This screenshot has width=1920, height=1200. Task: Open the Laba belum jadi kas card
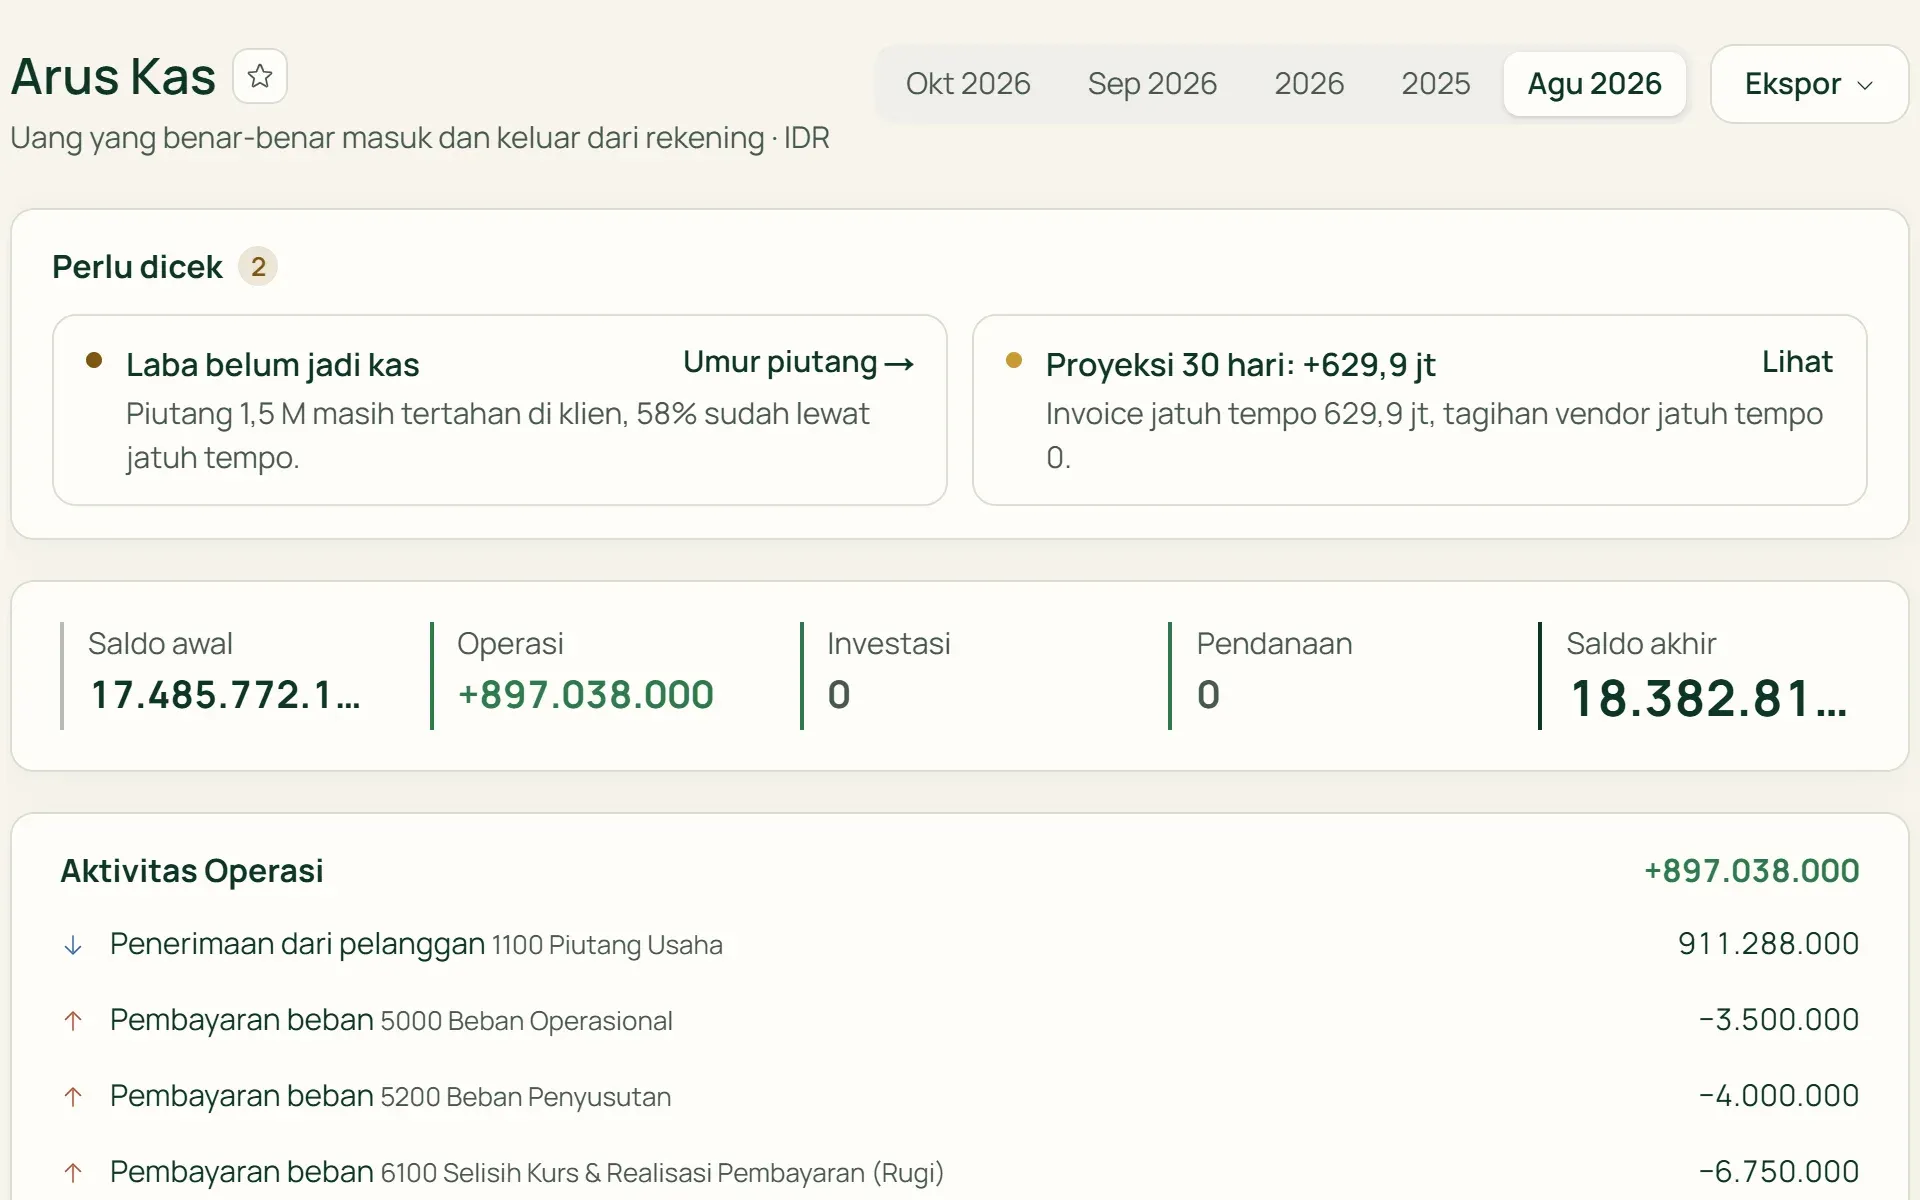coord(500,410)
